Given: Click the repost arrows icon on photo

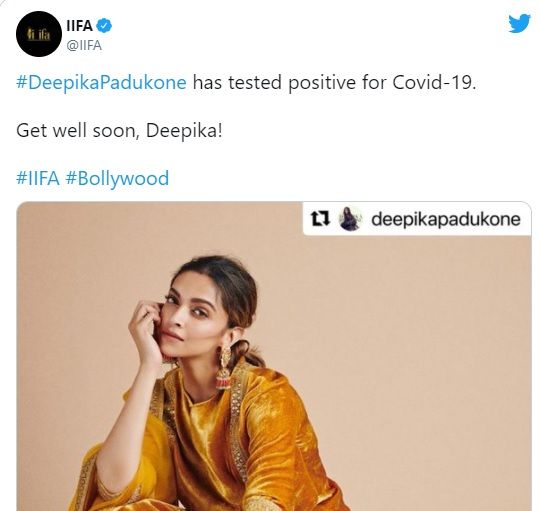Looking at the screenshot, I should coord(320,219).
